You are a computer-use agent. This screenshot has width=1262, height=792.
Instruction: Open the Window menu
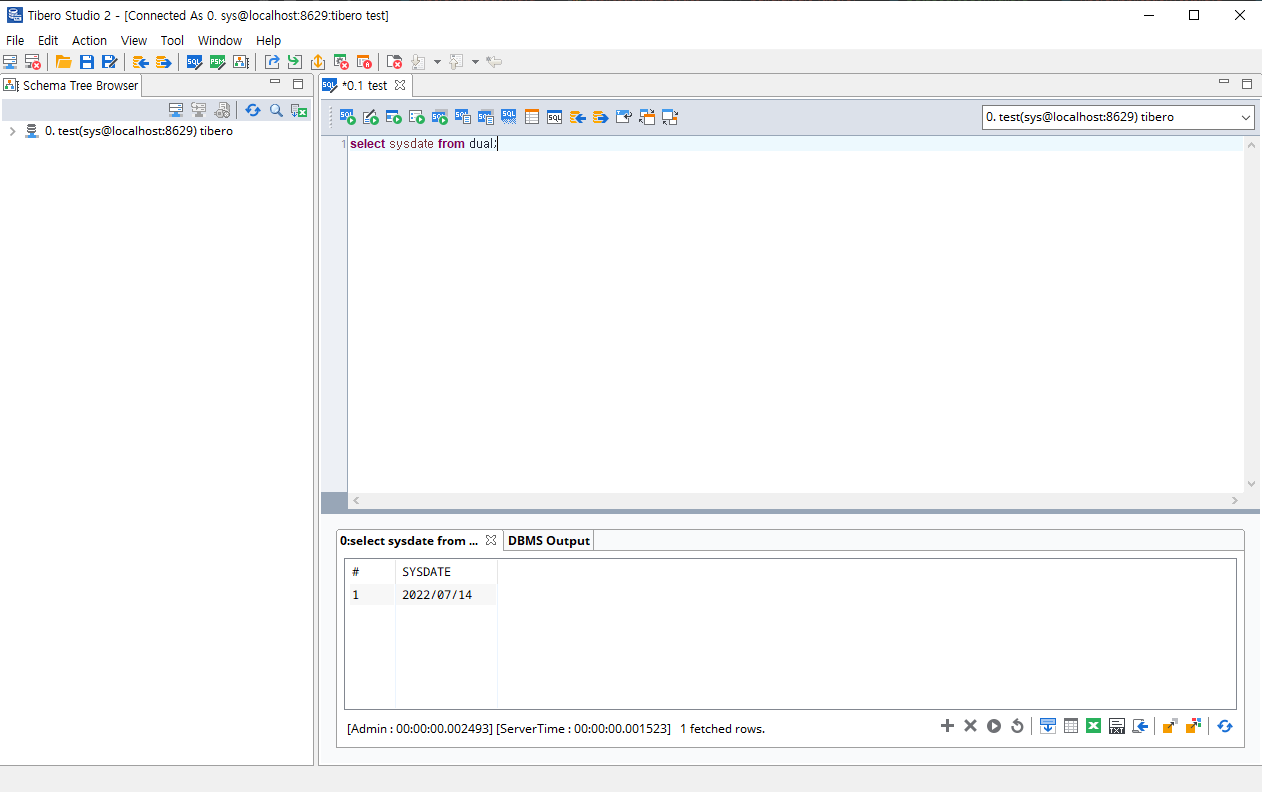pyautogui.click(x=220, y=40)
